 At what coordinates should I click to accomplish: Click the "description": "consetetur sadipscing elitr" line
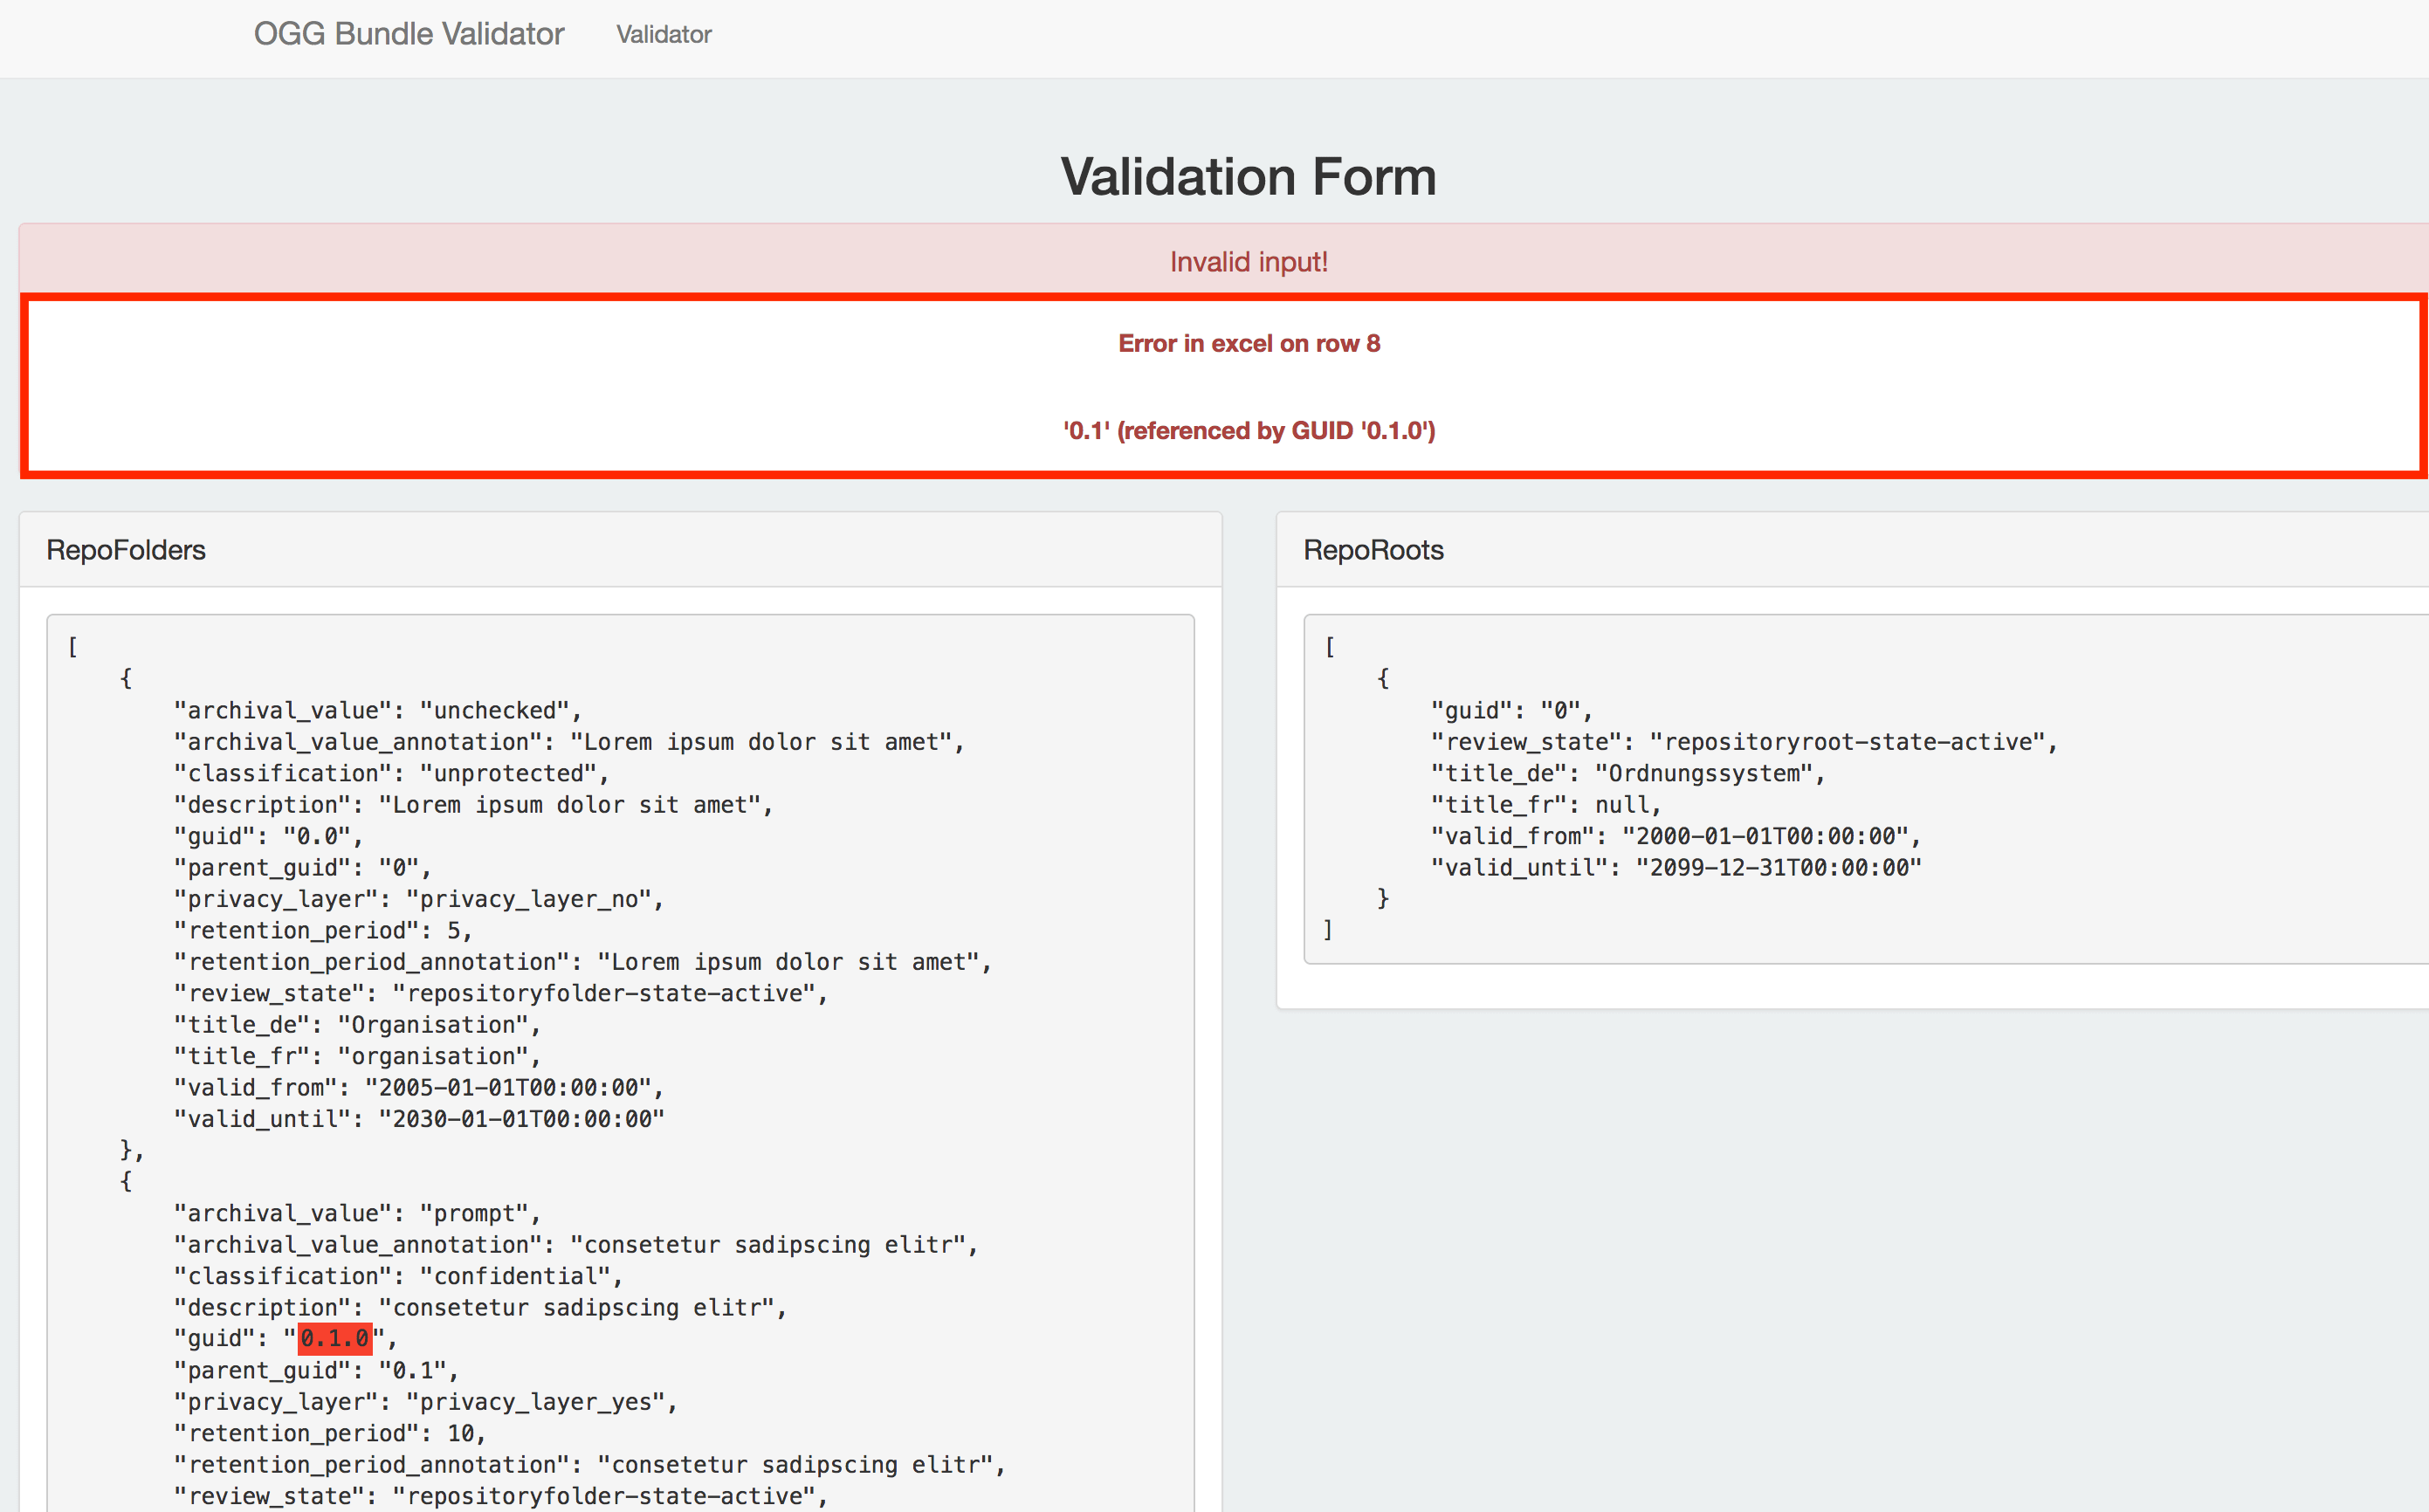click(480, 1308)
